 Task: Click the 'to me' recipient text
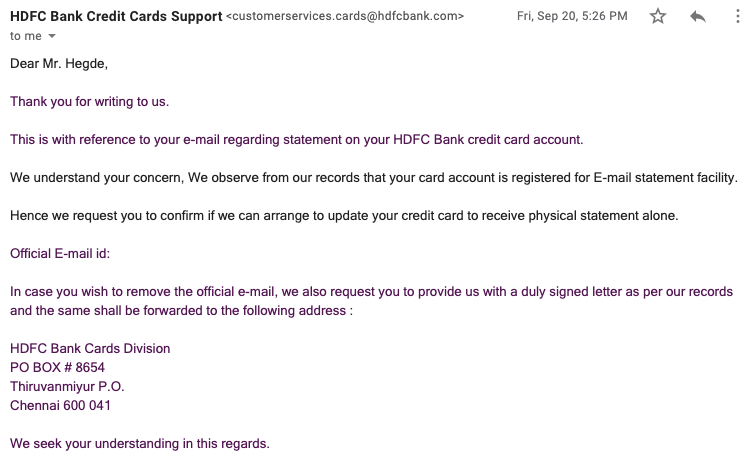point(27,36)
